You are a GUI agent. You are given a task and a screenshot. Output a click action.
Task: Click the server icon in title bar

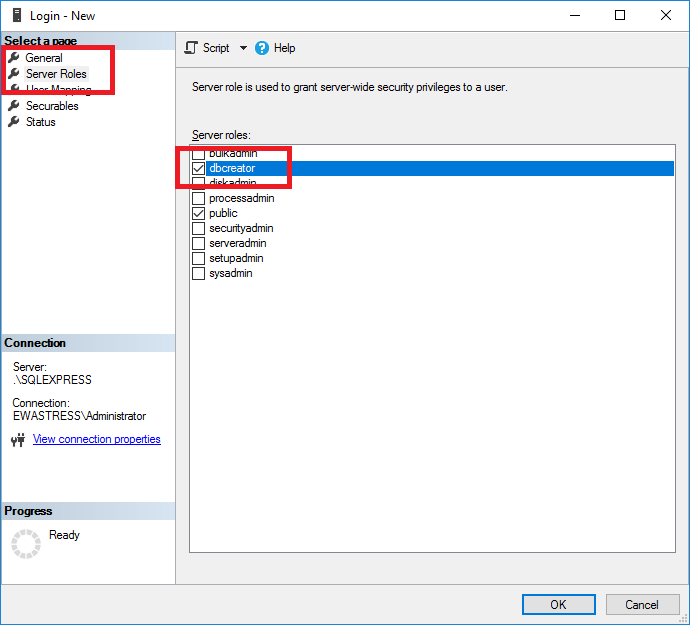pyautogui.click(x=15, y=15)
